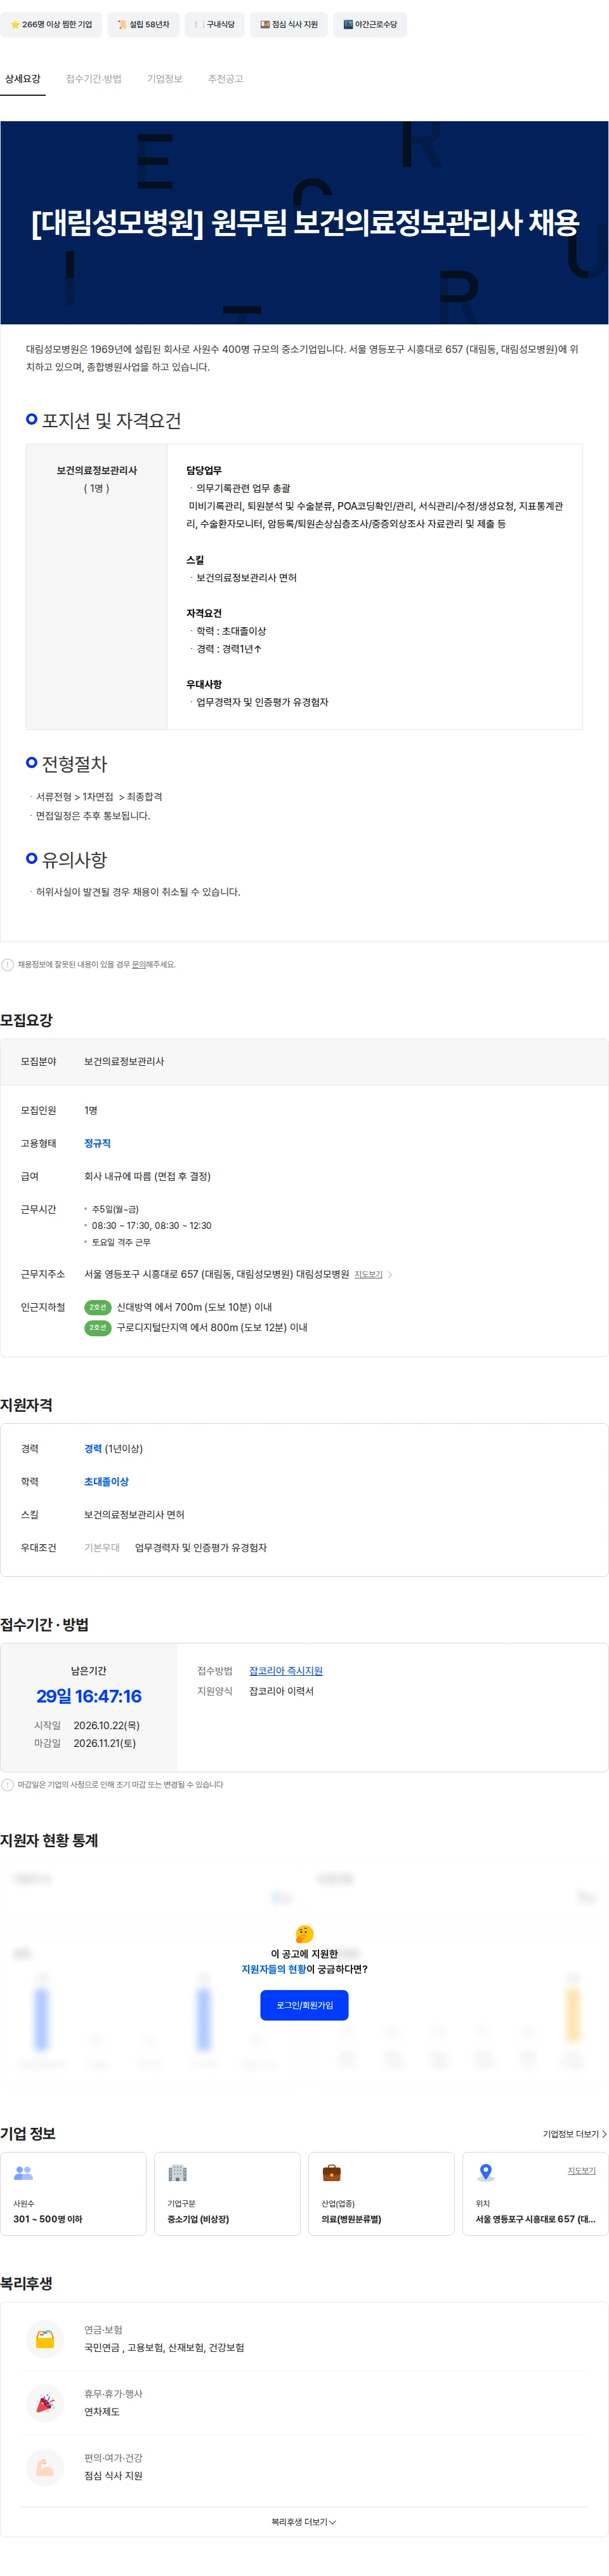Click the 대림성모병원 채용 banner image

(304, 223)
